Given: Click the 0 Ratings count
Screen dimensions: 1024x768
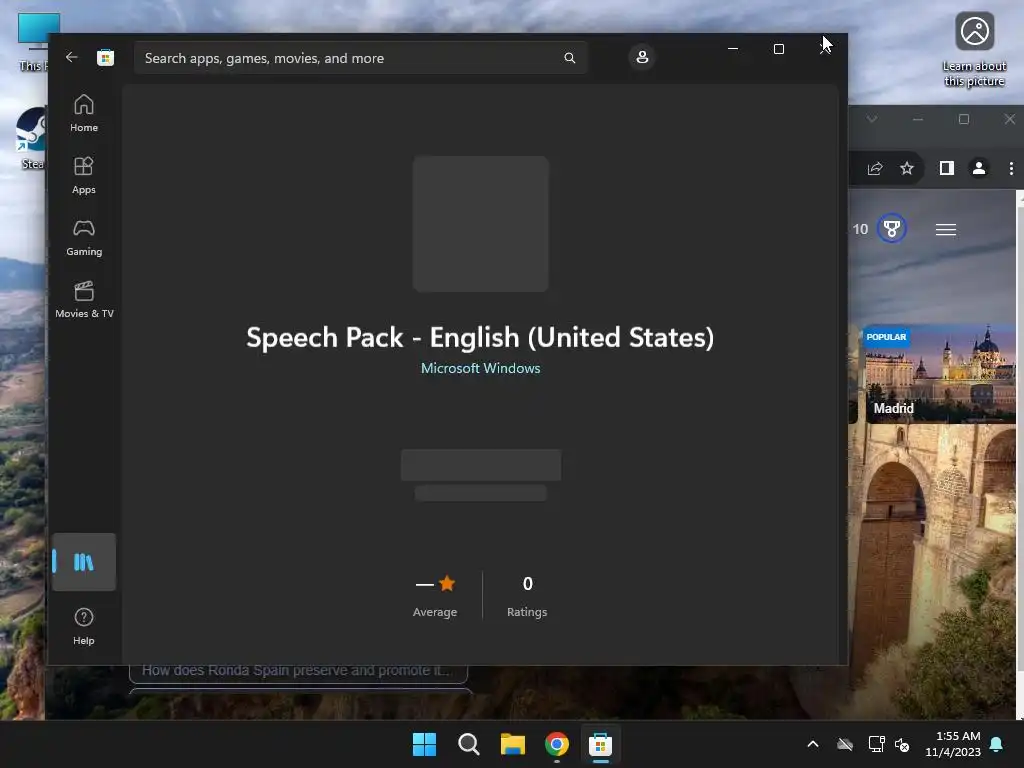Looking at the screenshot, I should (x=527, y=596).
